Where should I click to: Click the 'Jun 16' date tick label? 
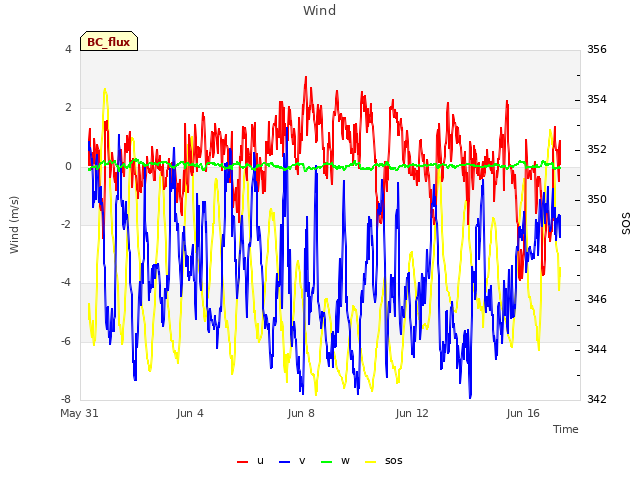(523, 413)
